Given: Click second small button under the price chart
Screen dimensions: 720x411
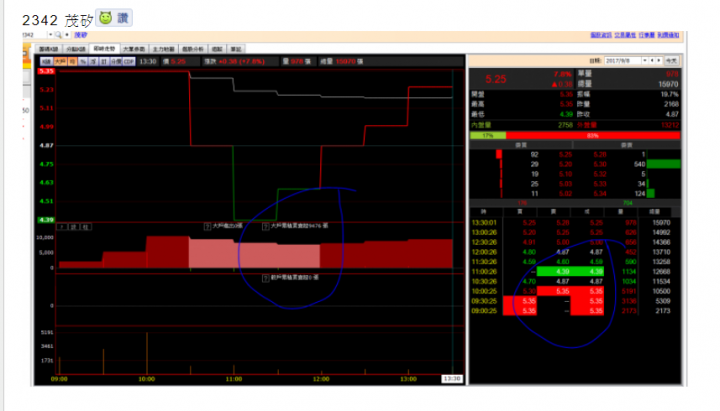Looking at the screenshot, I should click(x=74, y=227).
